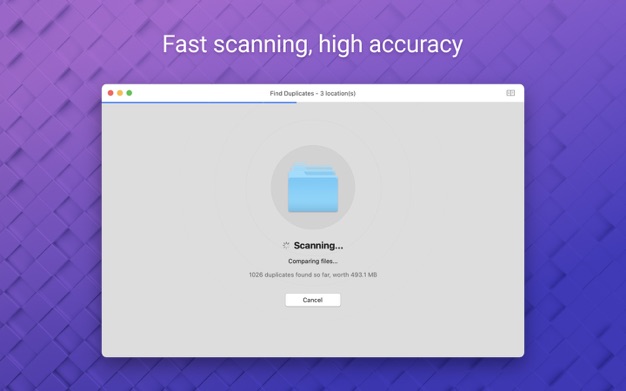Click the spinning progress indicator beside Scanning

tap(286, 245)
